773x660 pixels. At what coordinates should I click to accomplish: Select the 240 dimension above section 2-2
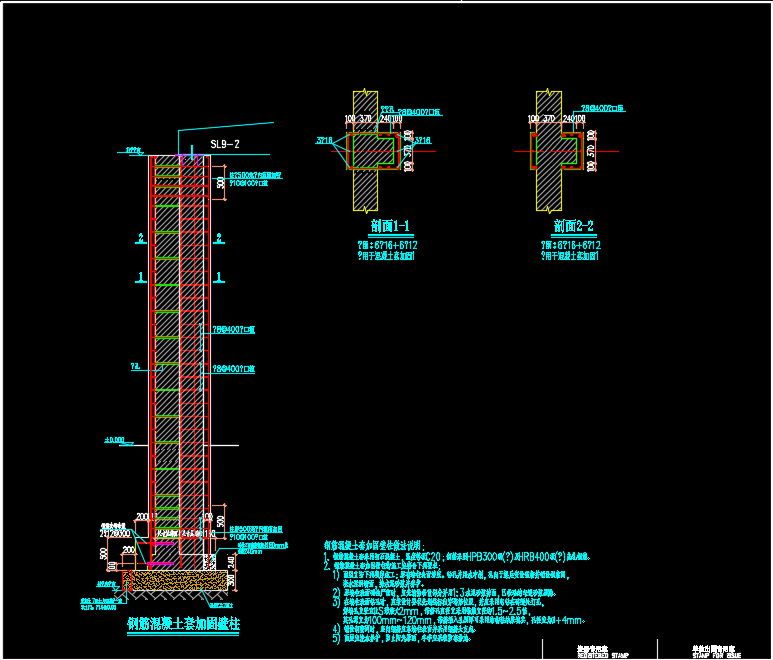point(569,119)
